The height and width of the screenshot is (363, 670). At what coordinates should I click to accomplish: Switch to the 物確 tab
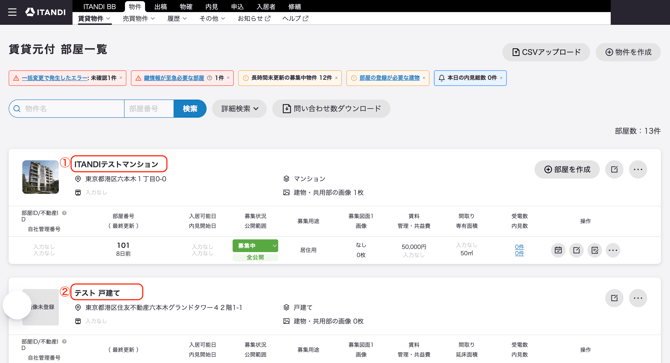coord(186,6)
